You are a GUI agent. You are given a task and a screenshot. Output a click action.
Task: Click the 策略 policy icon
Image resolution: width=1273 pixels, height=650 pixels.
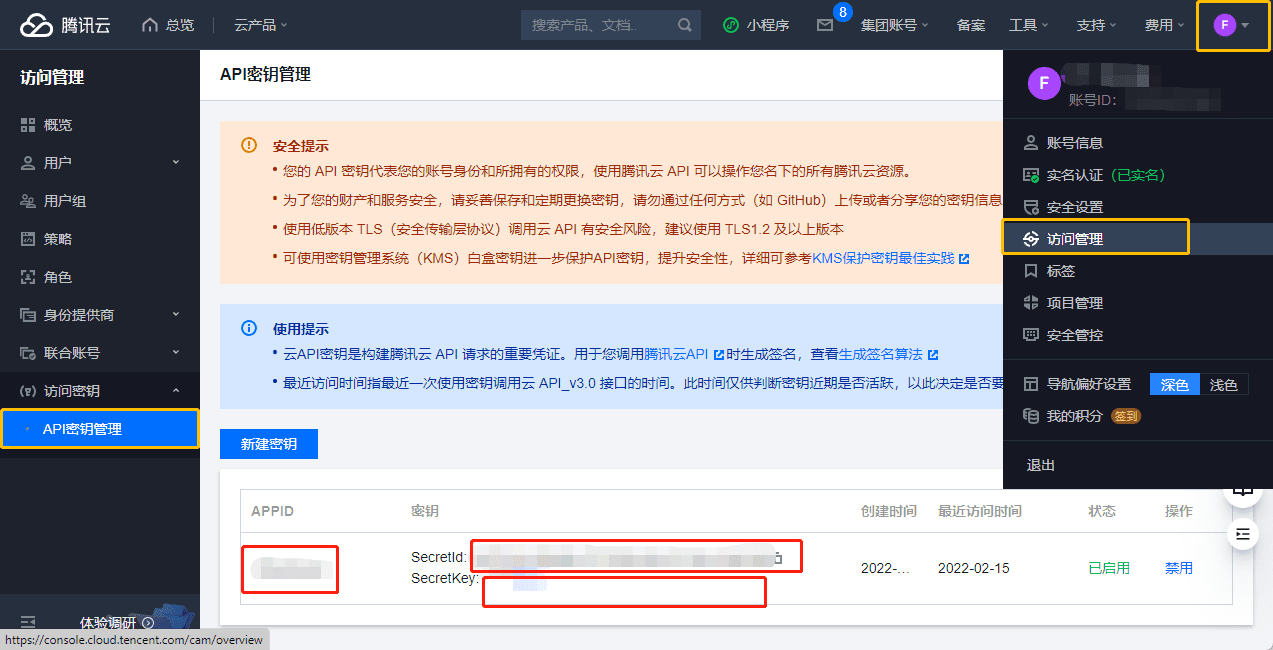(x=28, y=239)
